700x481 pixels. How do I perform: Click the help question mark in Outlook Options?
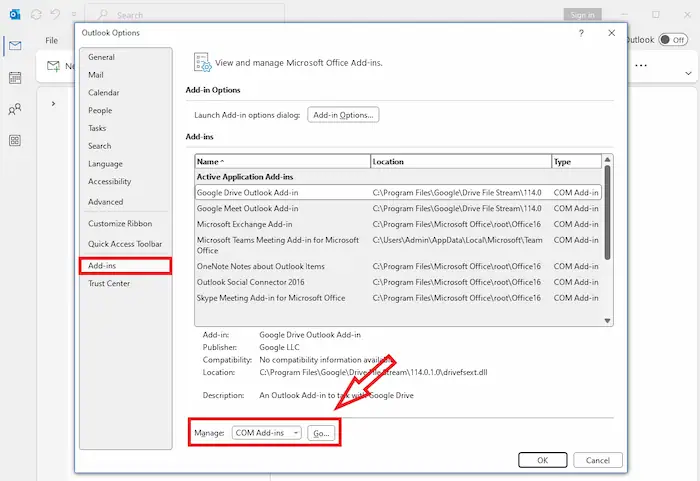point(581,33)
